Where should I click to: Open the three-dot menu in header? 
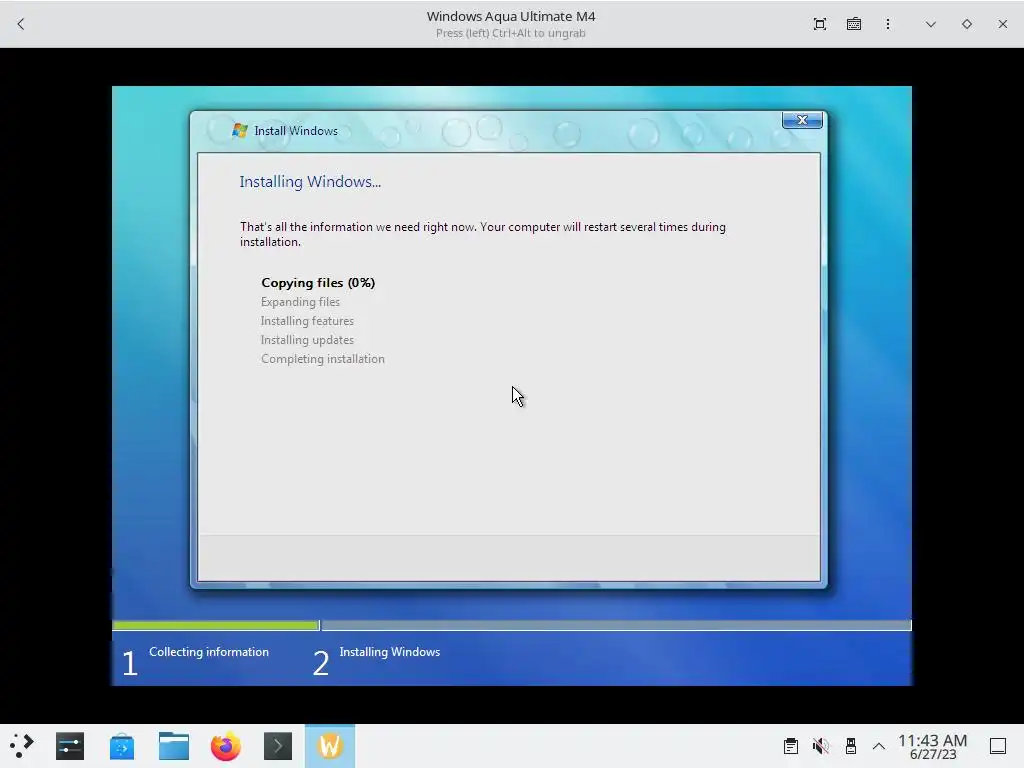[888, 24]
